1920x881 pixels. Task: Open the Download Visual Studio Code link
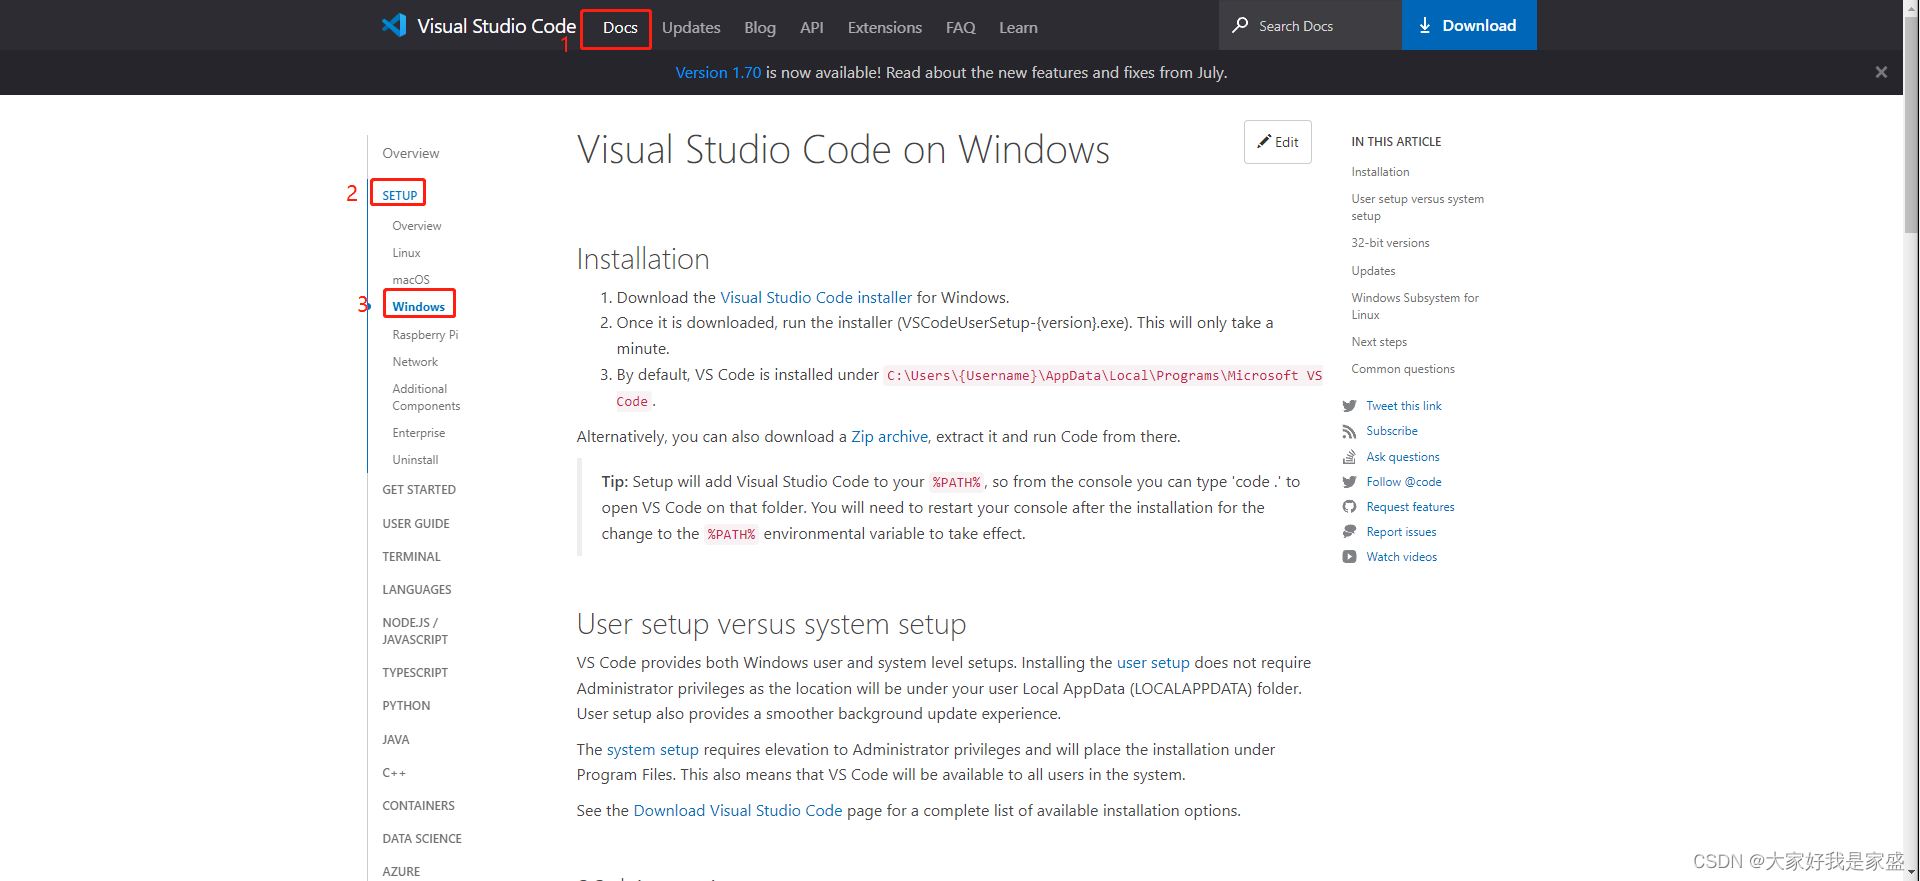738,811
